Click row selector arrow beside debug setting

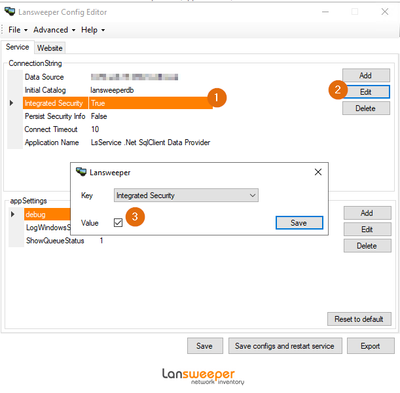(13, 214)
